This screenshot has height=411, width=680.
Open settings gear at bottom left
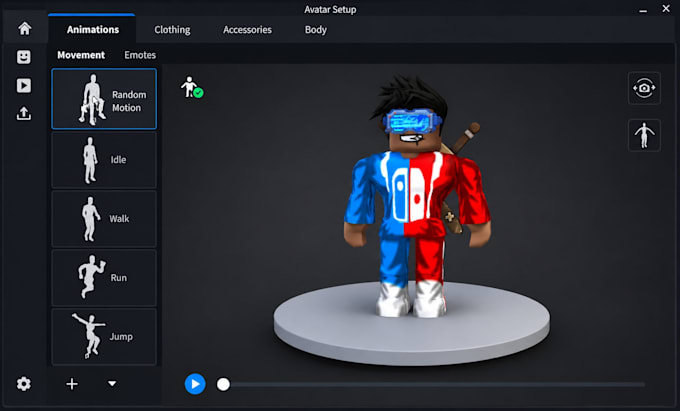click(24, 384)
